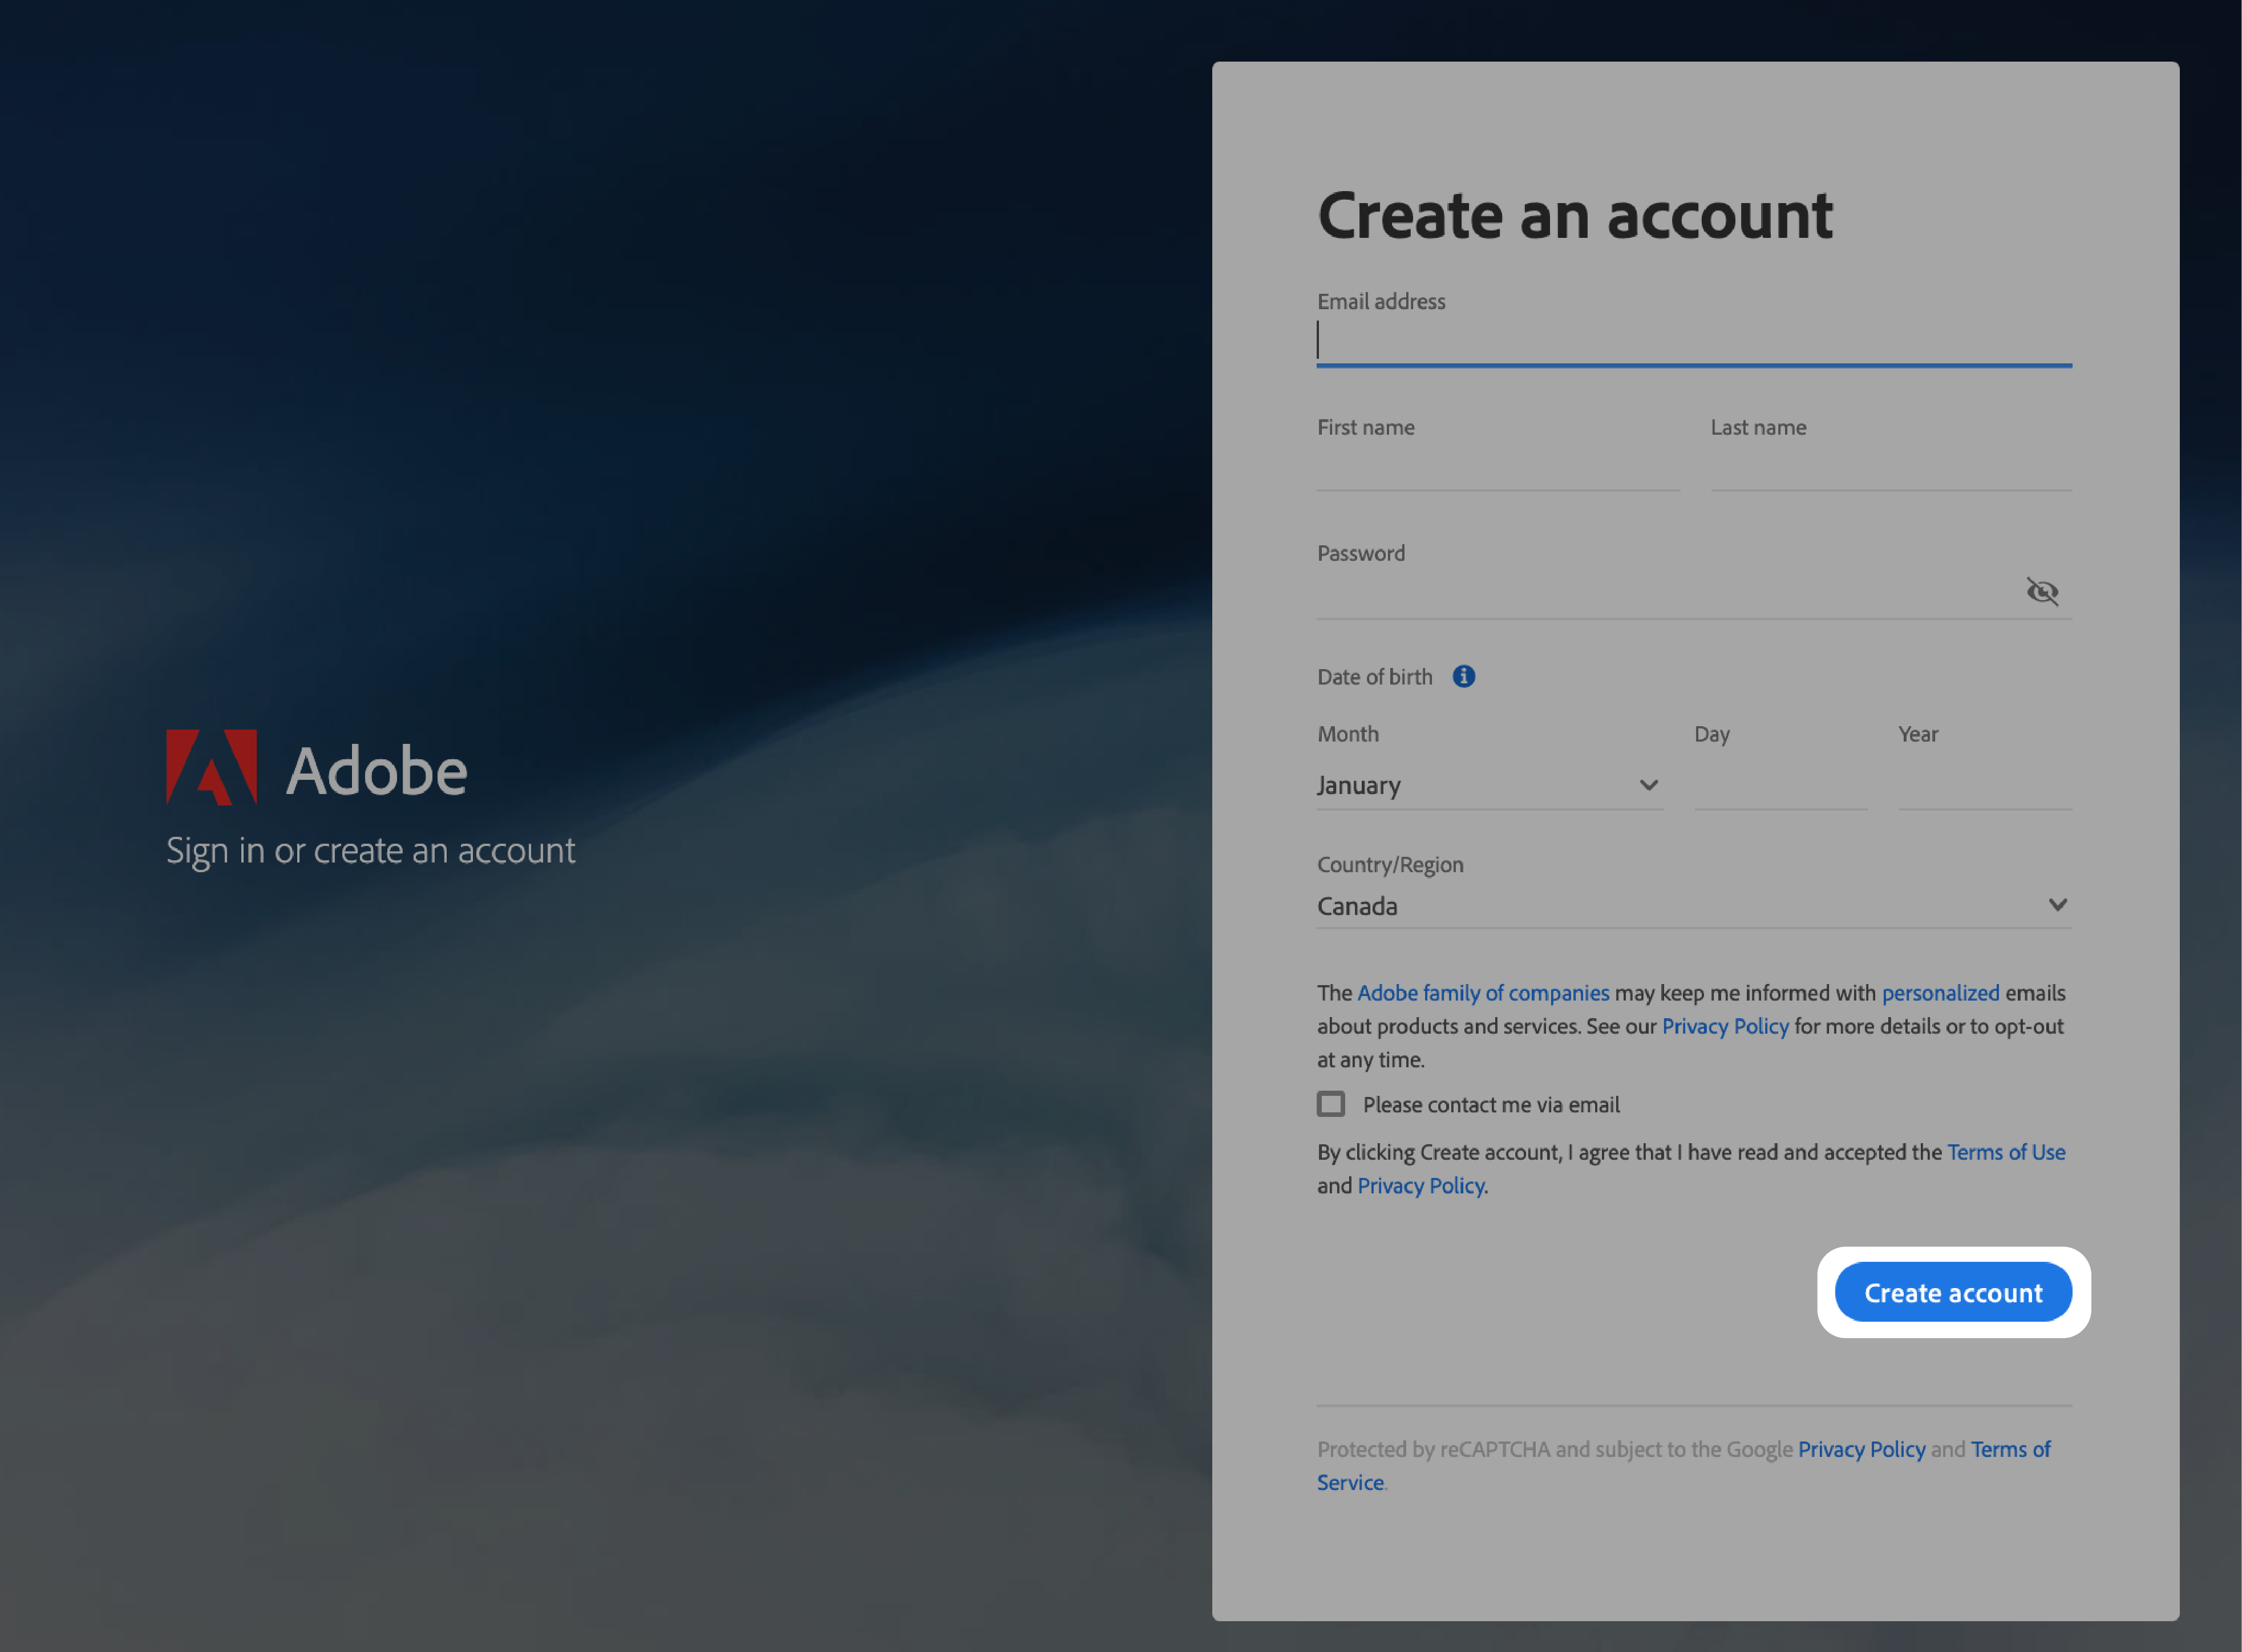The height and width of the screenshot is (1652, 2242).
Task: Click the date of birth info icon
Action: point(1462,677)
